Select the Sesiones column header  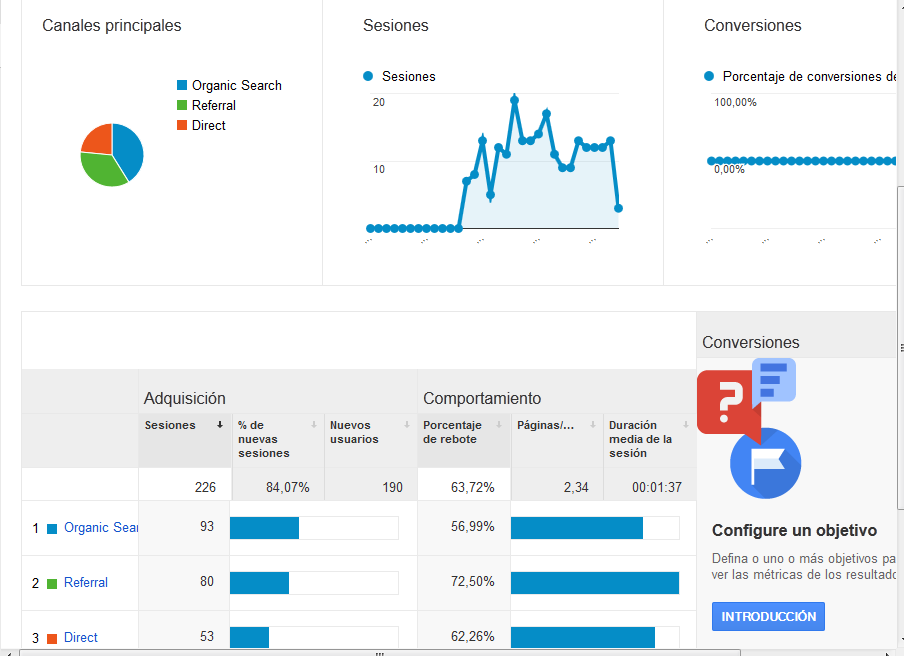tap(185, 440)
